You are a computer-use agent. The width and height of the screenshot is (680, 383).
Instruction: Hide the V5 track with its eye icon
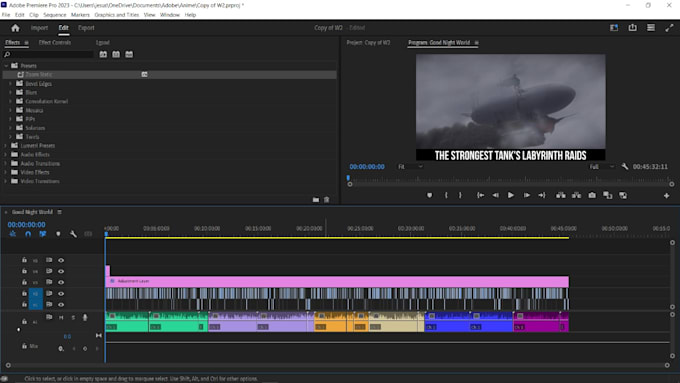pyautogui.click(x=61, y=260)
